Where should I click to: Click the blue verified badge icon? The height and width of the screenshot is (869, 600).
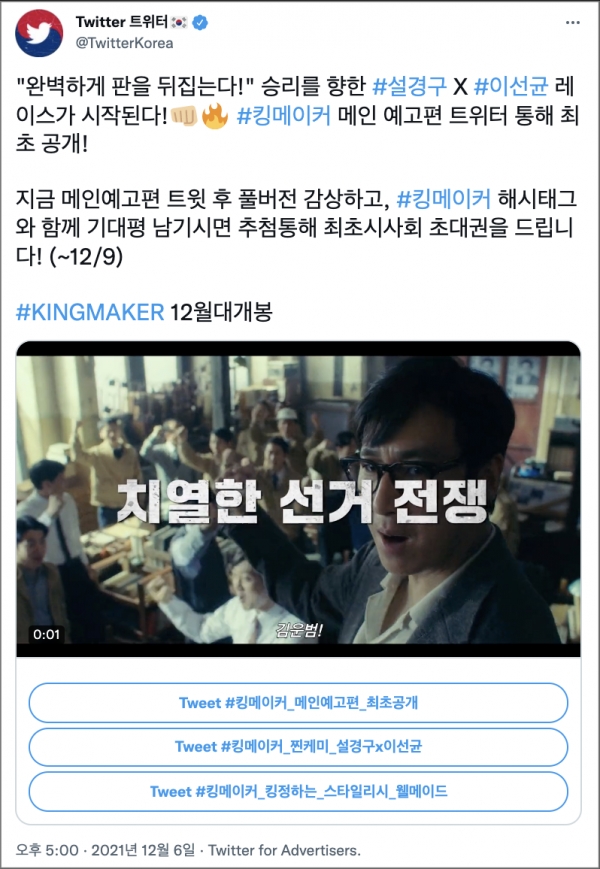(200, 23)
